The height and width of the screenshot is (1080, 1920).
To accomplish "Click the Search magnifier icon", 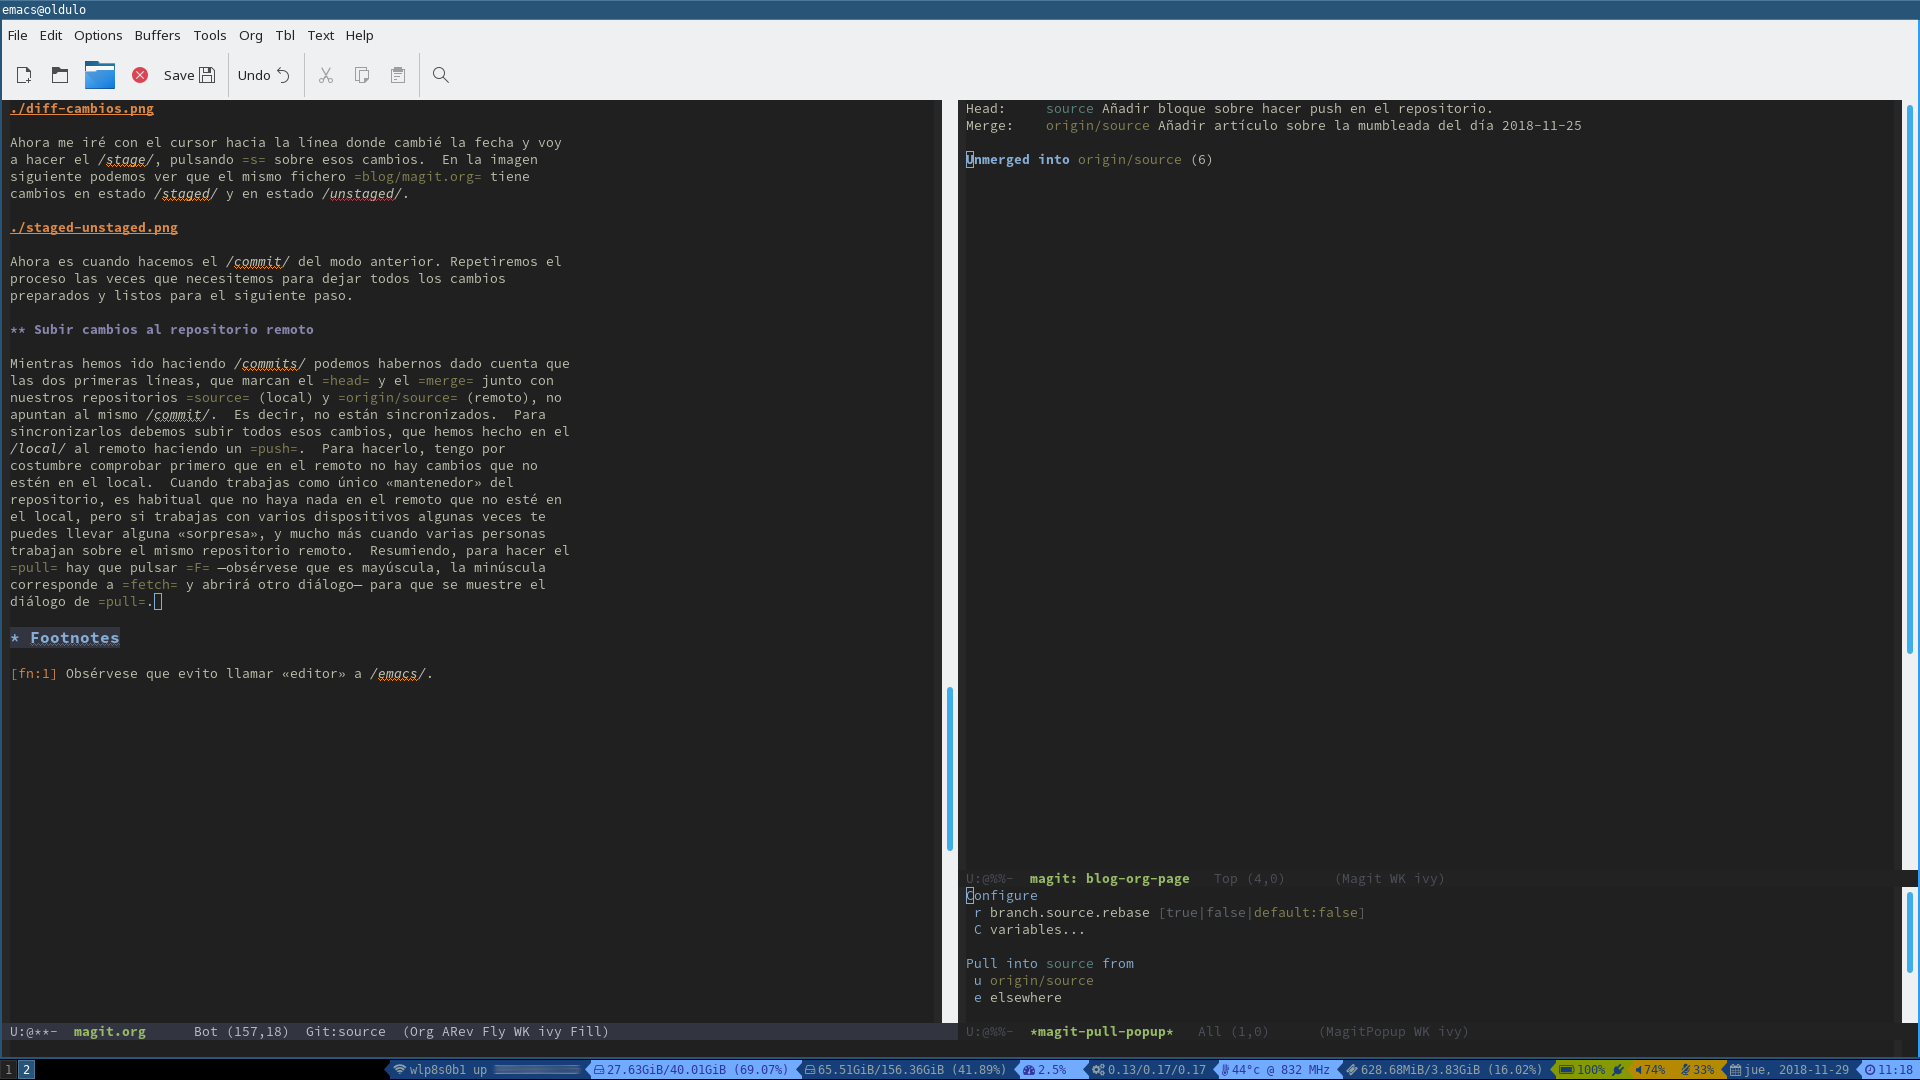I will tap(441, 75).
